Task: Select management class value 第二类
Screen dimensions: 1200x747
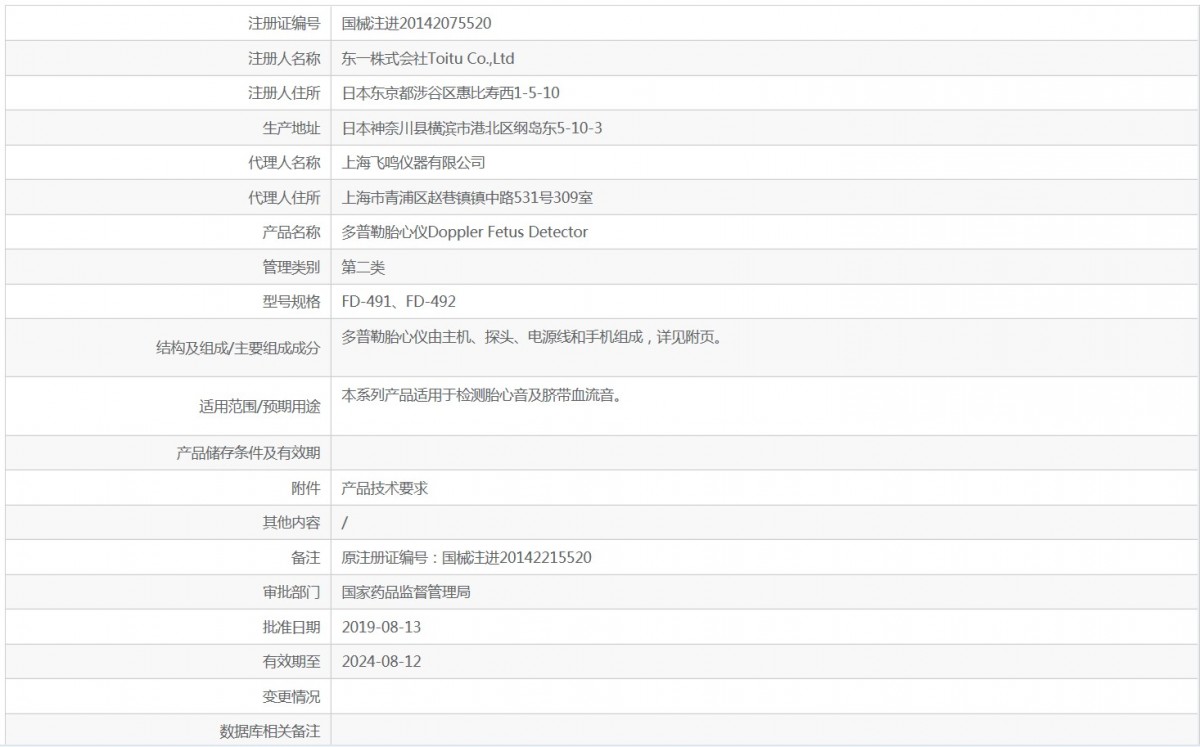Action: click(363, 267)
